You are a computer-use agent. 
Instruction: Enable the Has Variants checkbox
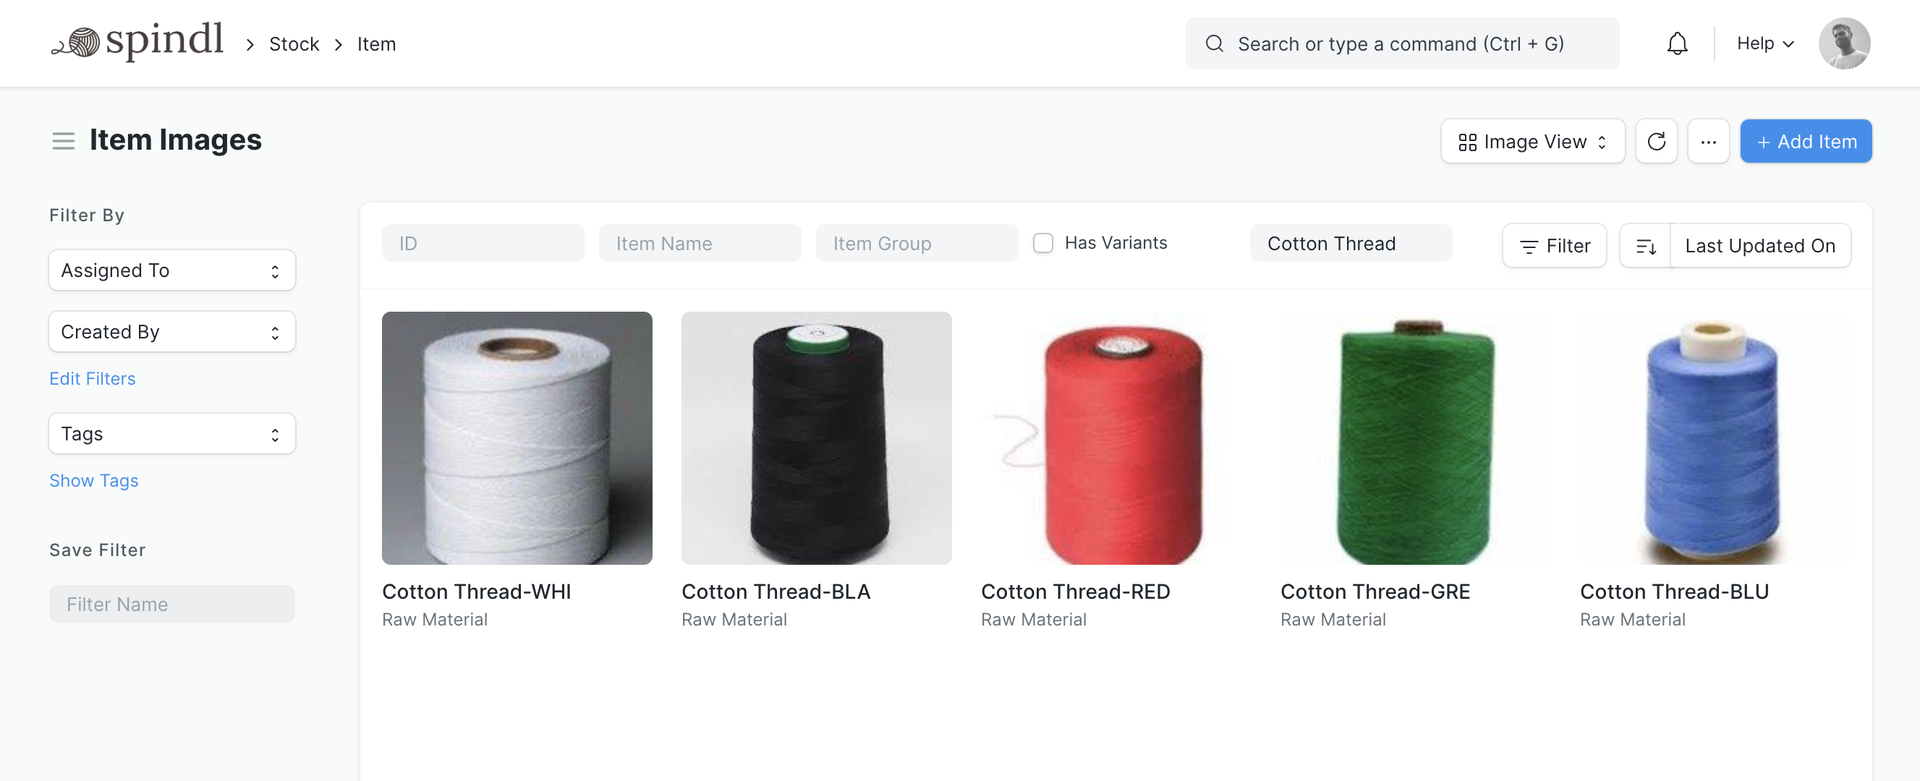tap(1043, 242)
